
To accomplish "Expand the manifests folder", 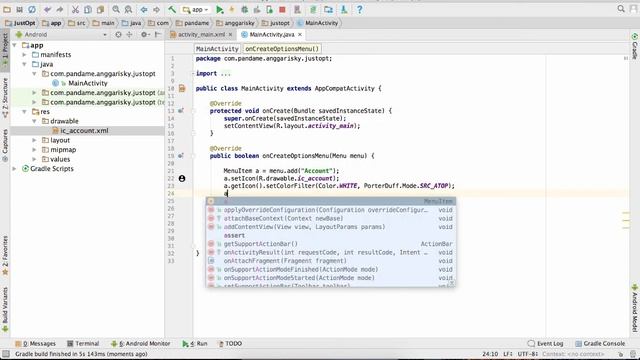I will (24, 55).
